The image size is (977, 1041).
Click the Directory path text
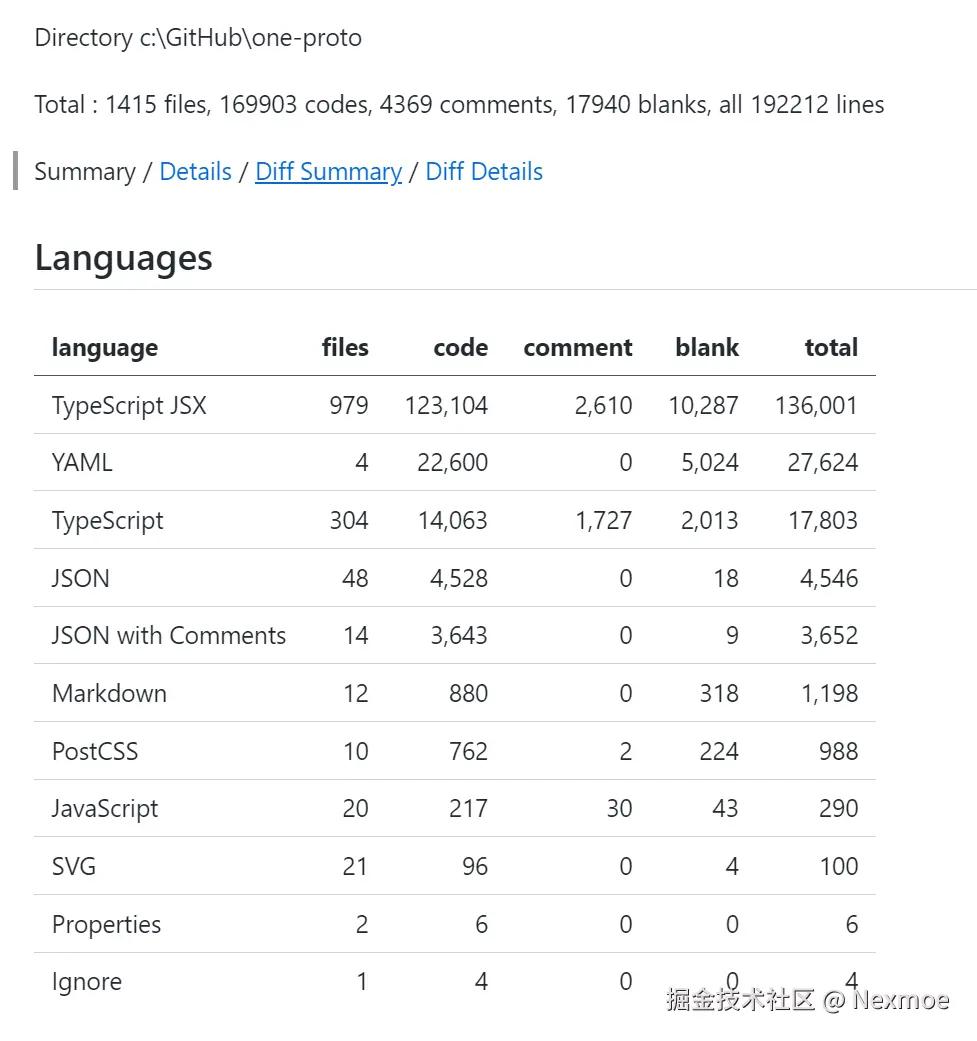[198, 38]
